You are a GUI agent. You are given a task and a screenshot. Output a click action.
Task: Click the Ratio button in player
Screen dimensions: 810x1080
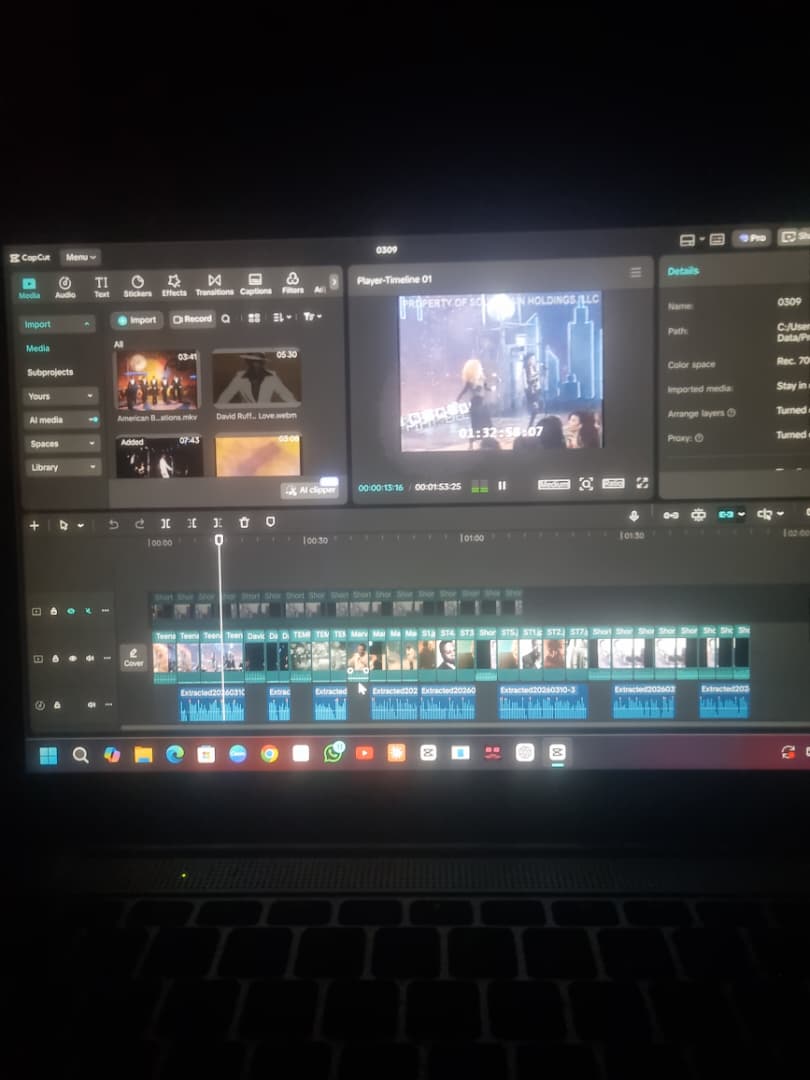pyautogui.click(x=613, y=484)
